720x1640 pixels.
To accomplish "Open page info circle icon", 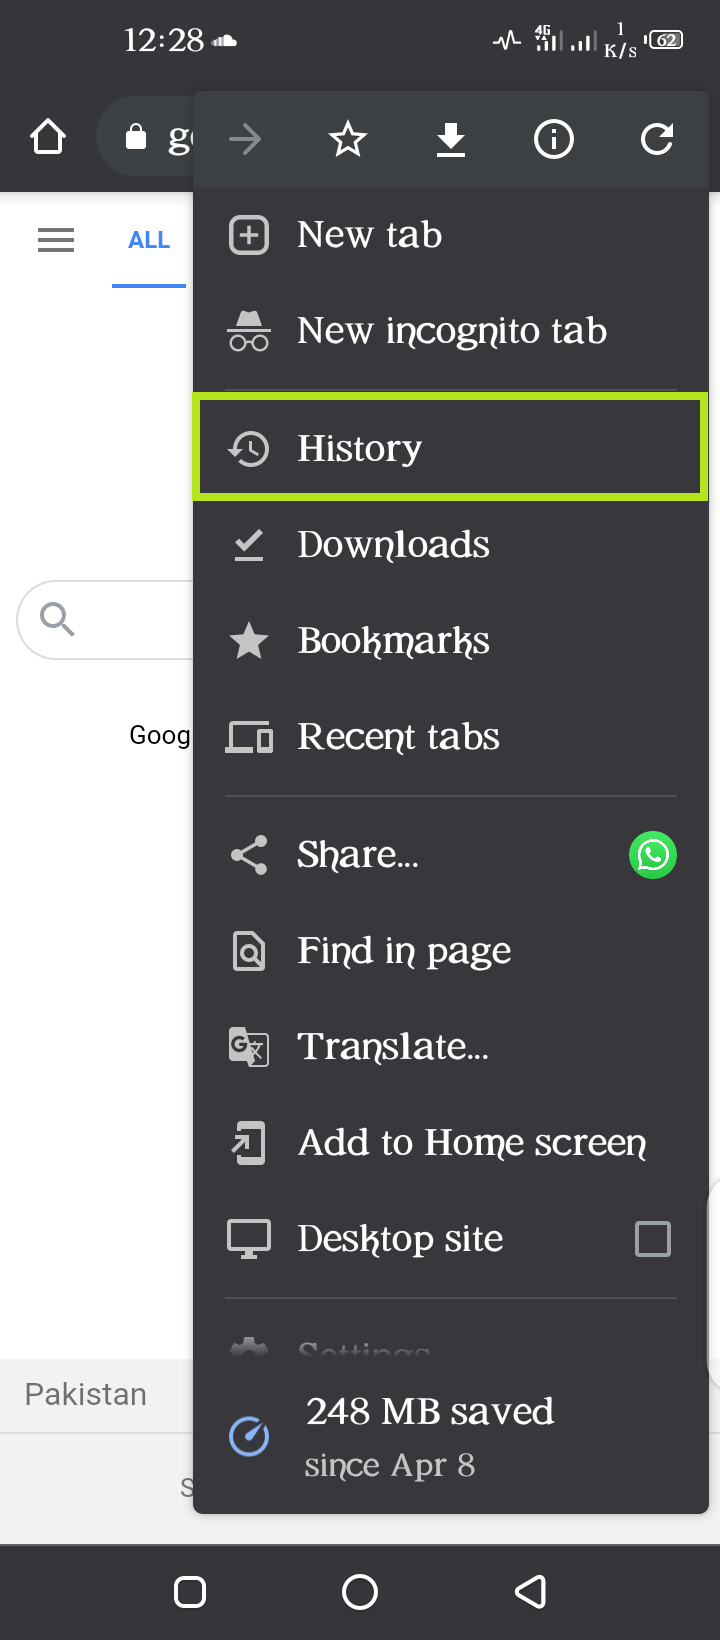I will (x=554, y=139).
